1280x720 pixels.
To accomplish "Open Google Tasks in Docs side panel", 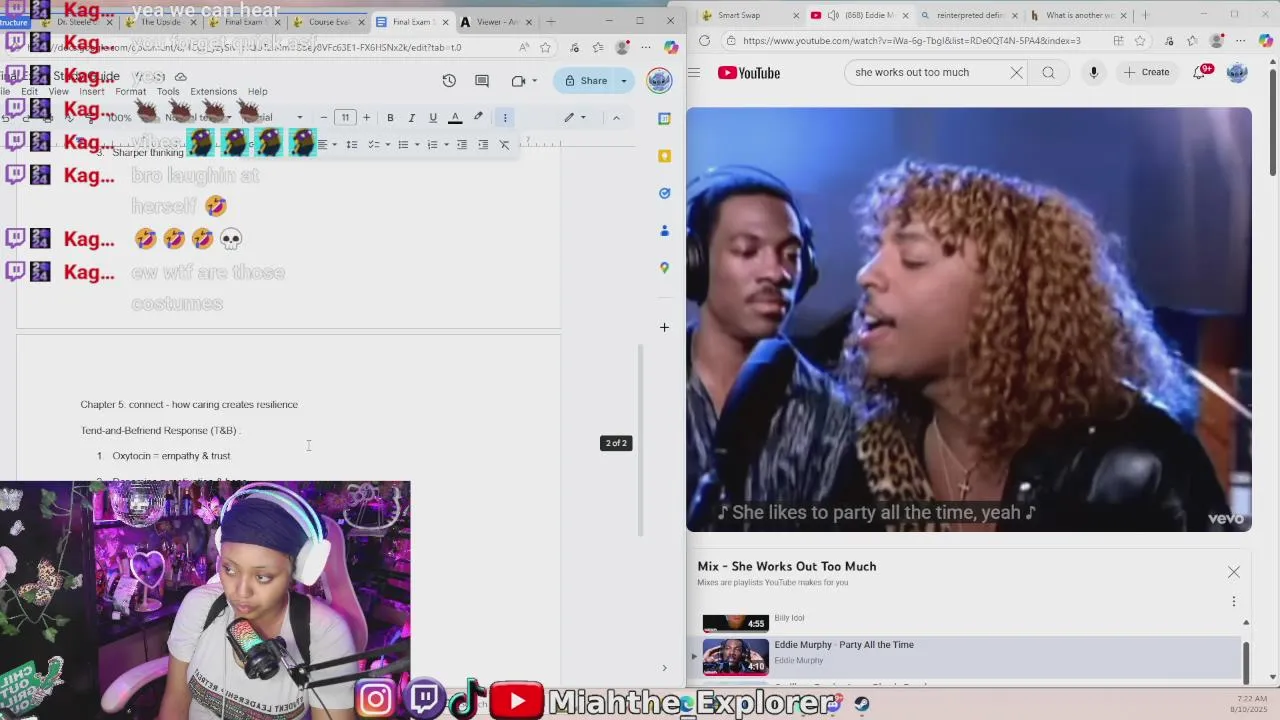I will pyautogui.click(x=664, y=193).
